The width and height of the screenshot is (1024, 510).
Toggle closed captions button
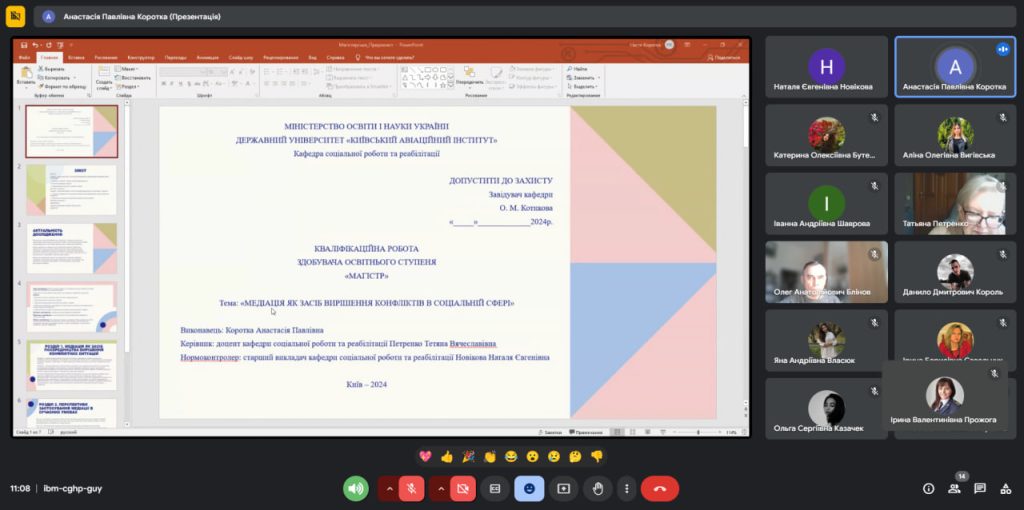[494, 488]
